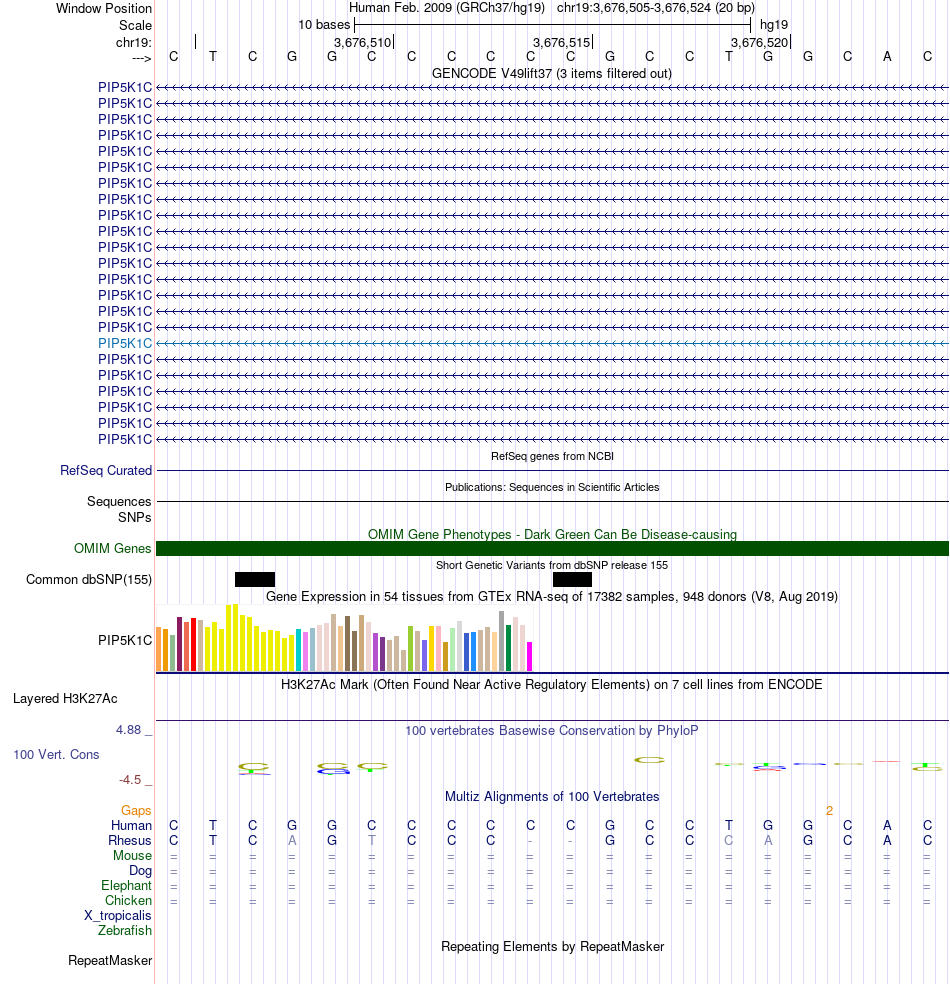This screenshot has height=984, width=950.
Task: Open the PIP5K1C GTEx expression label
Action: click(125, 640)
